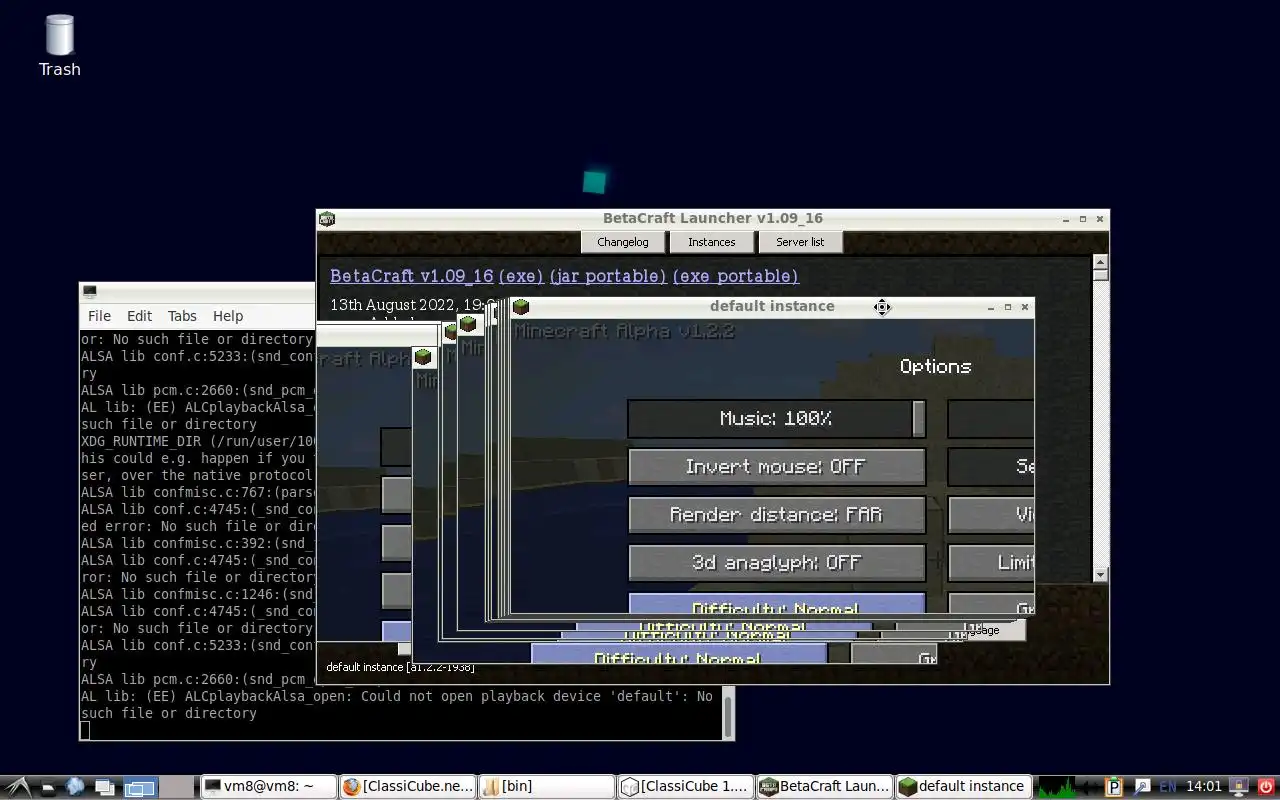Minimize the BetaCraft Launcher window
1280x800 pixels.
1066,219
